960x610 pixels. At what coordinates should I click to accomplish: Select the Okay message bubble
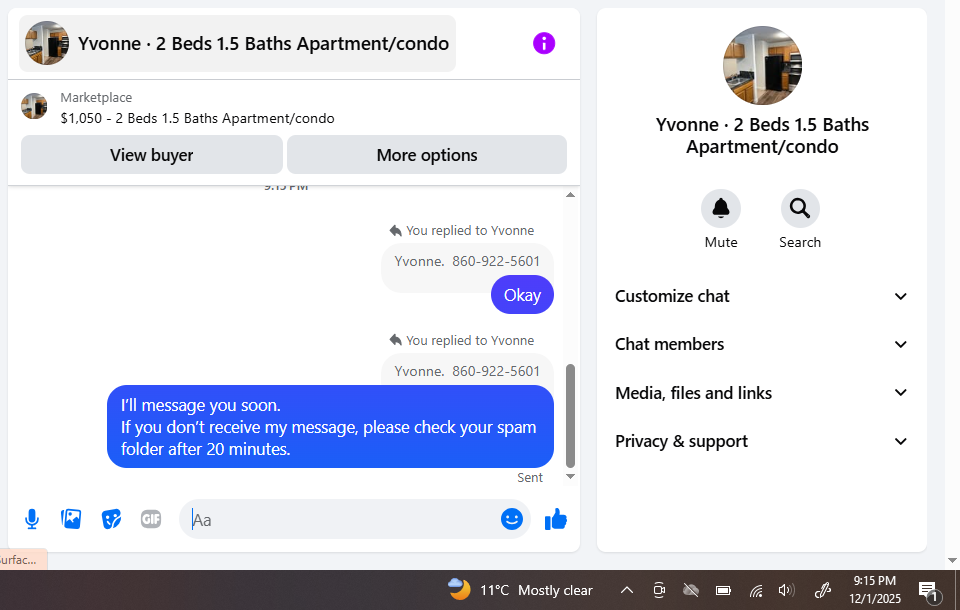pos(522,295)
